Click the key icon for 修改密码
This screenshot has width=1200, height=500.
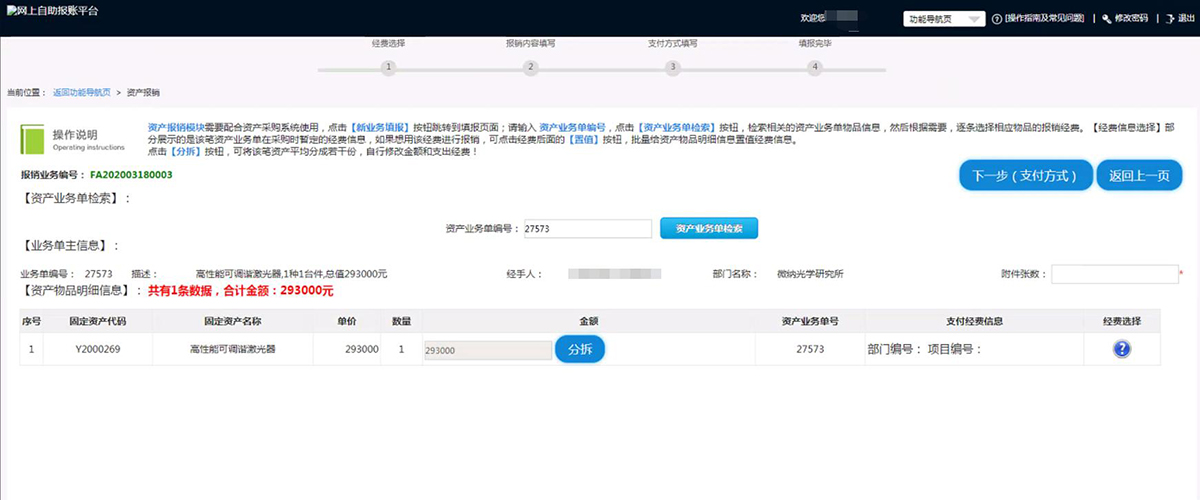1106,19
